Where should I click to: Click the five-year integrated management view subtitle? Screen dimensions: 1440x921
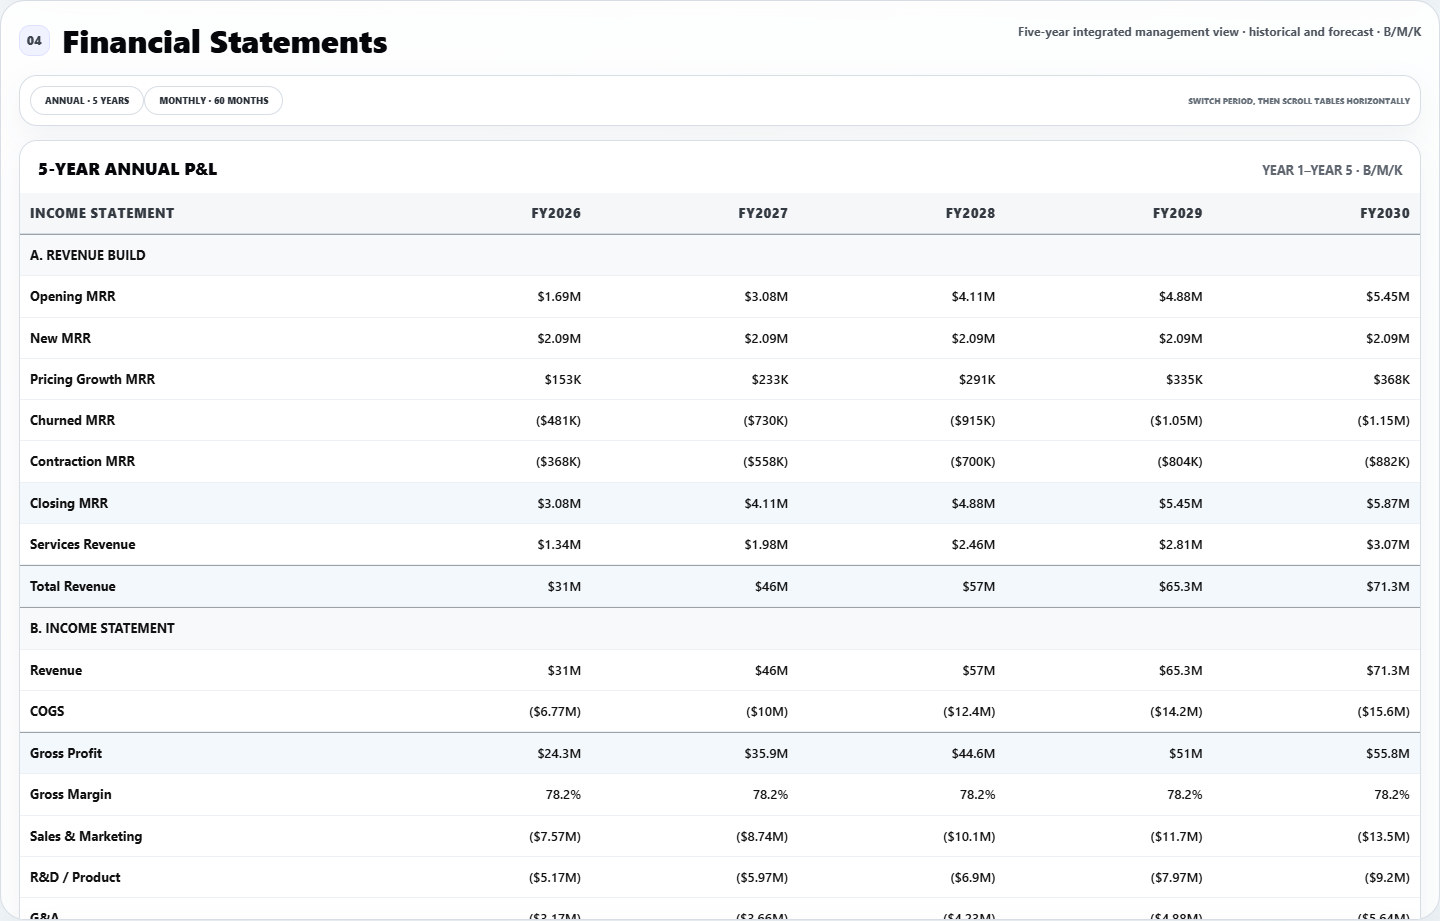[x=1220, y=32]
